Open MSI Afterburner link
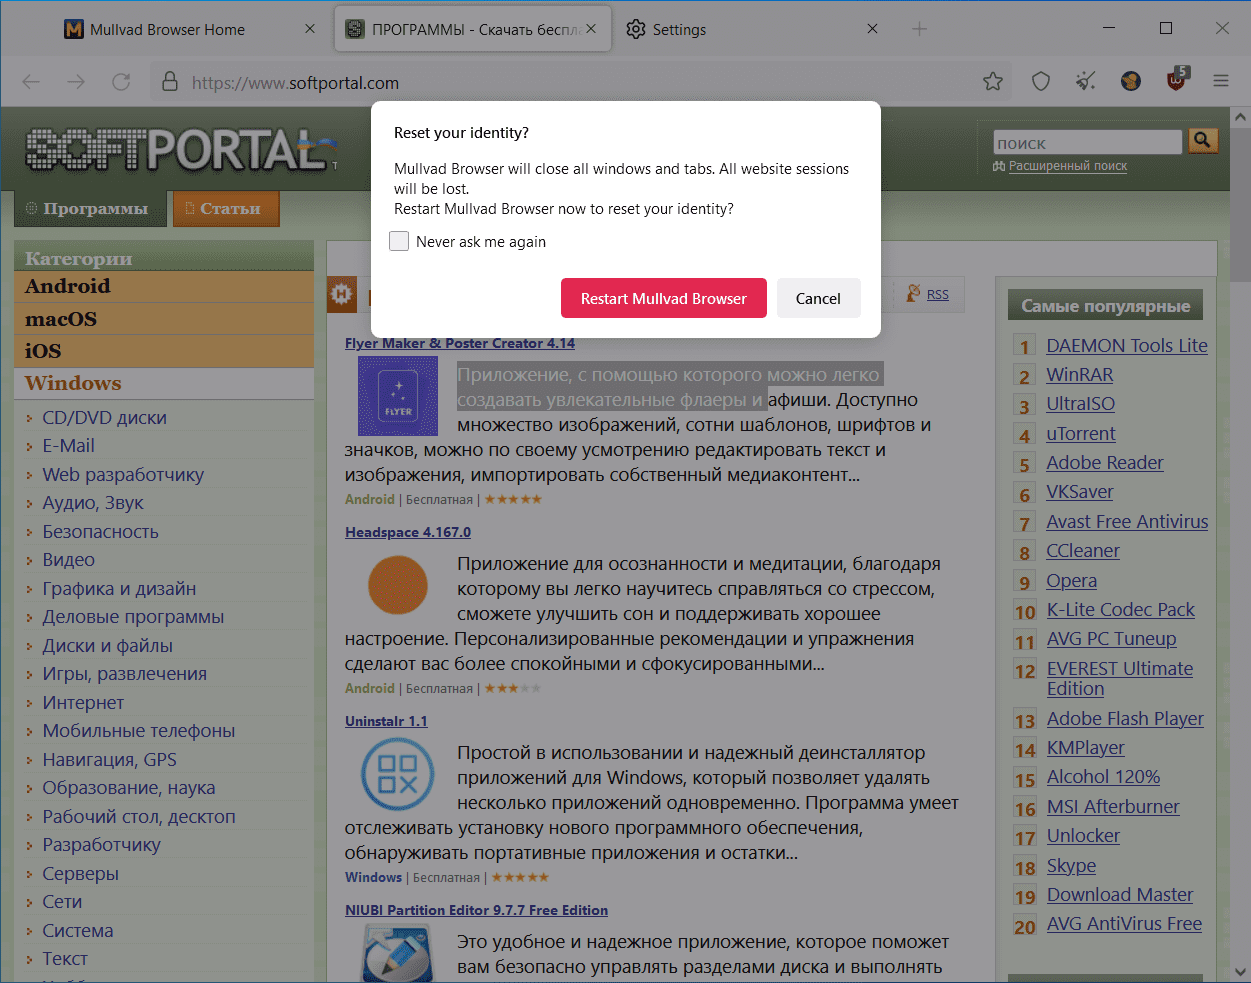The width and height of the screenshot is (1251, 983). (1113, 806)
